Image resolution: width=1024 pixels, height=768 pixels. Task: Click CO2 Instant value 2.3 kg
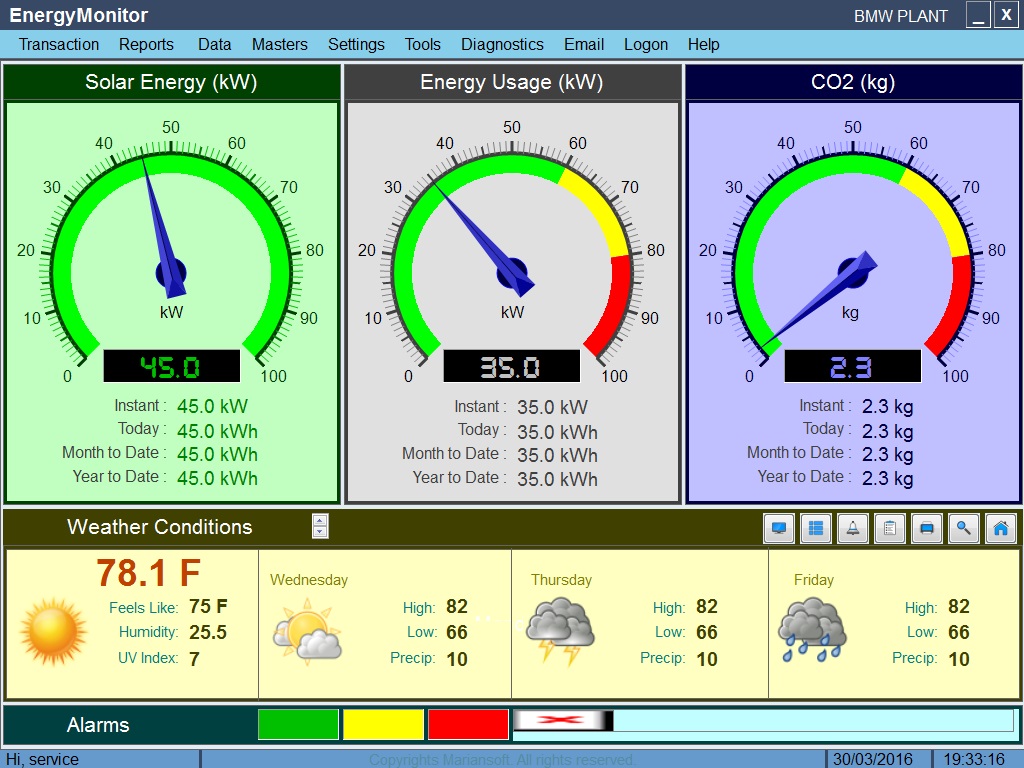click(888, 406)
